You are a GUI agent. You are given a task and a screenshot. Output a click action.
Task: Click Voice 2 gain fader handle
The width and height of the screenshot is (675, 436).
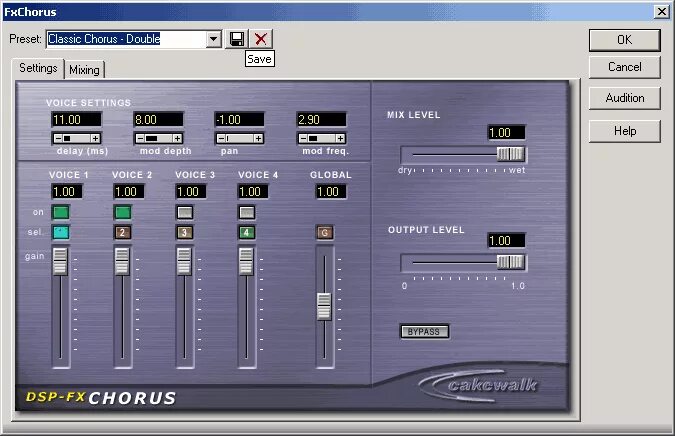click(x=122, y=261)
